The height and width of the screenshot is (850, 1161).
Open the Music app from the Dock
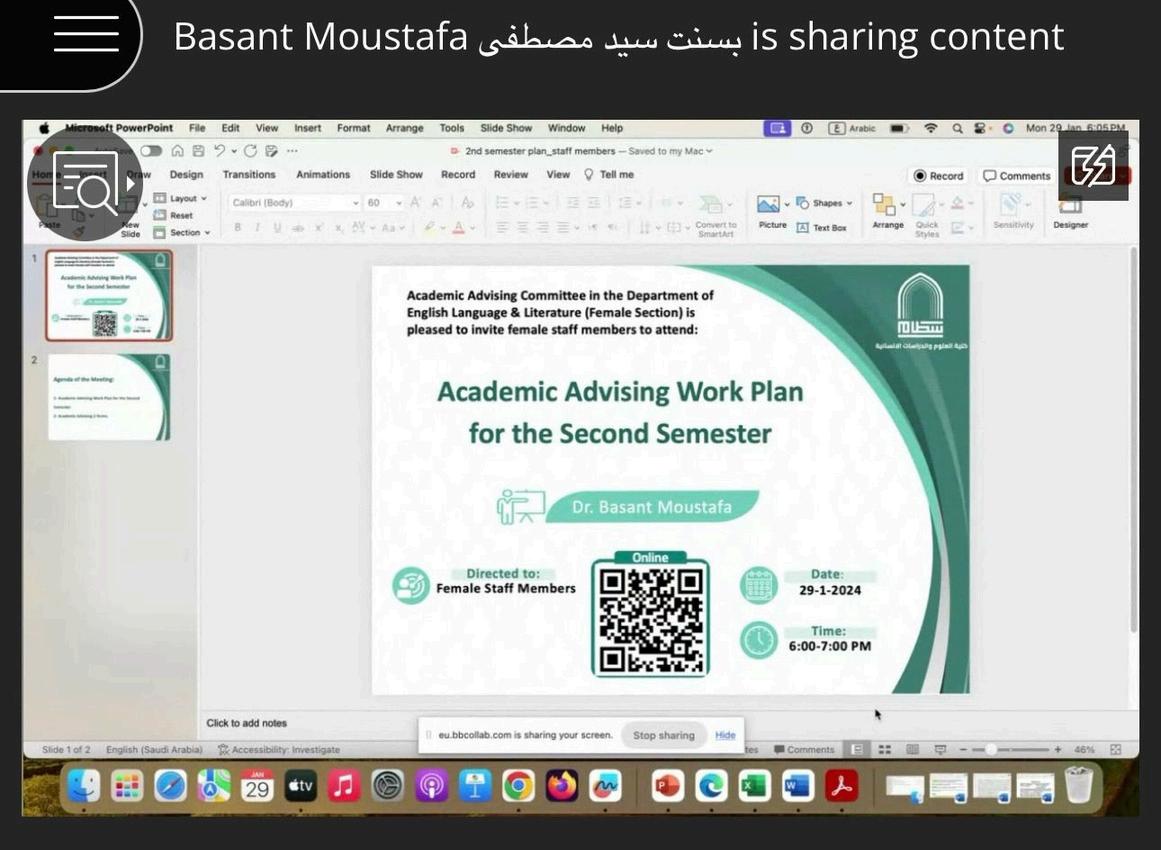point(344,786)
